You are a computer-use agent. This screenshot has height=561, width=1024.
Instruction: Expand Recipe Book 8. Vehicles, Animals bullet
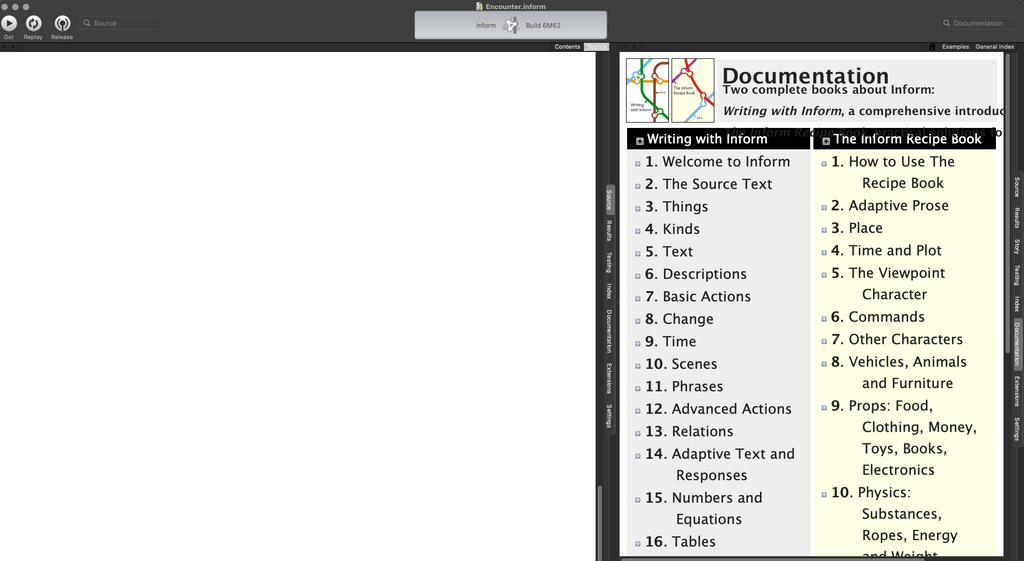coord(824,364)
